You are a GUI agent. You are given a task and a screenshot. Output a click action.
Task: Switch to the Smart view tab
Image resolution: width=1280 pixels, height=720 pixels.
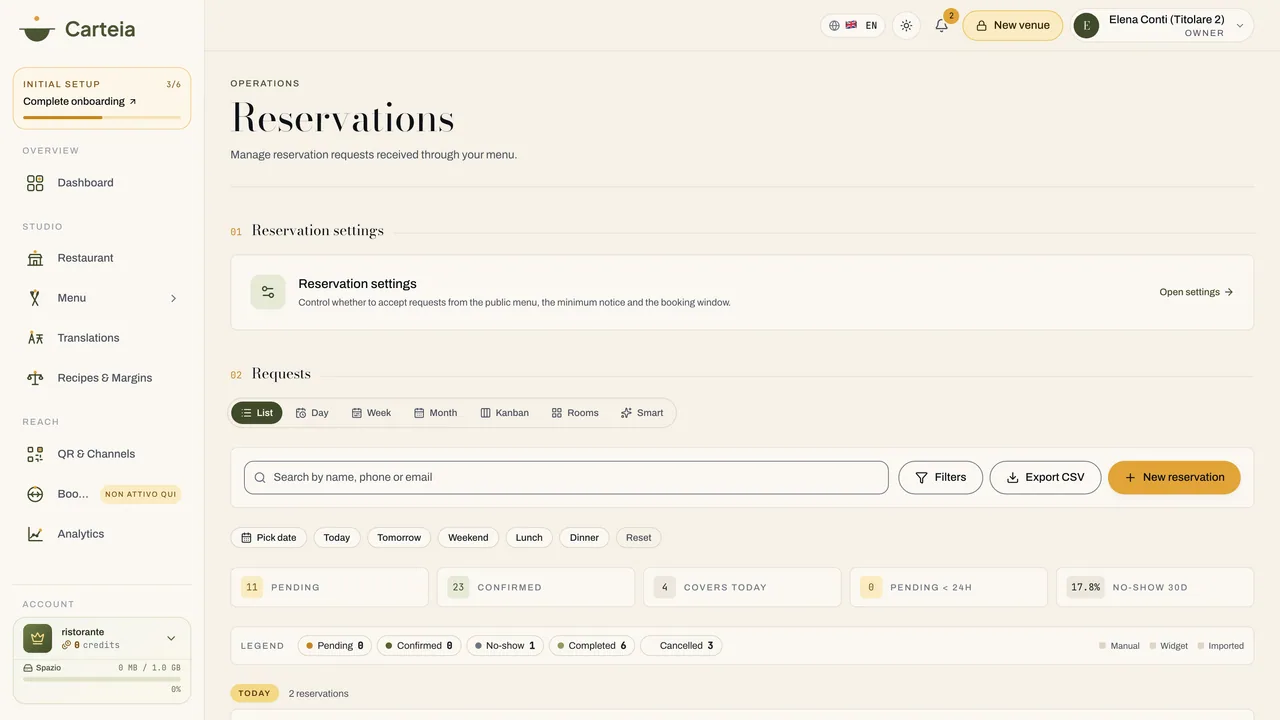click(x=642, y=413)
